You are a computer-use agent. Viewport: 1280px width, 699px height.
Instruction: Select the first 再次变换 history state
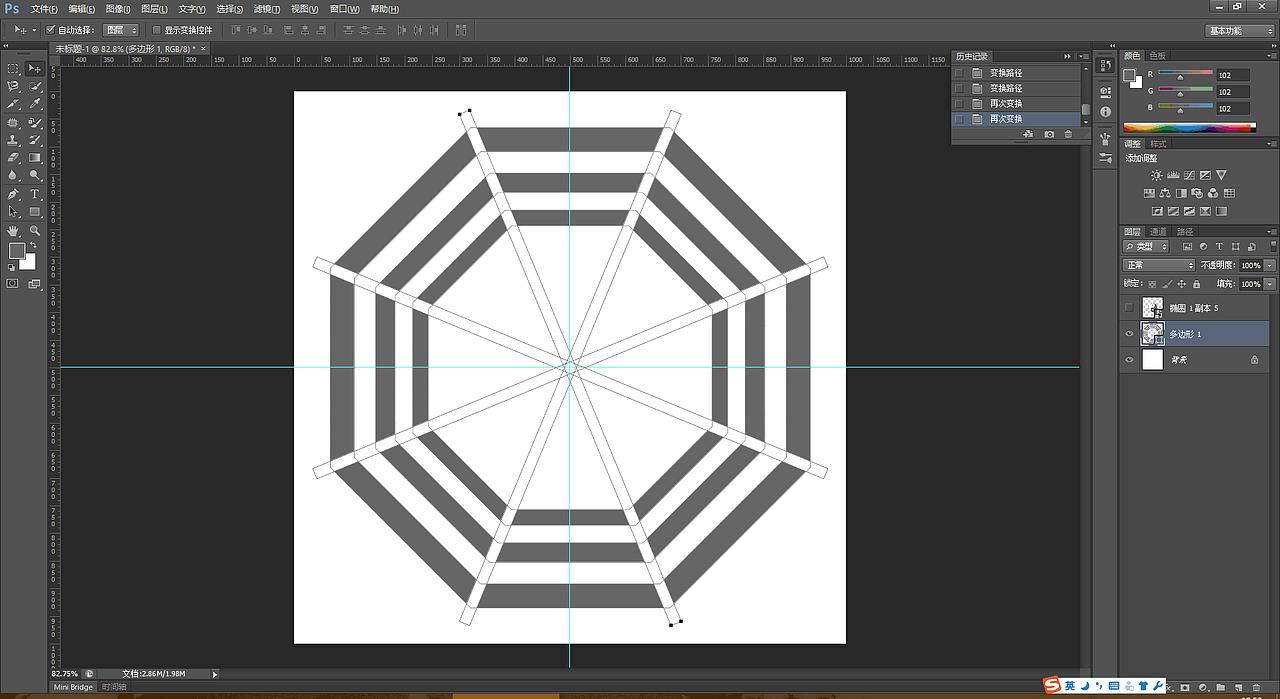click(x=1006, y=104)
